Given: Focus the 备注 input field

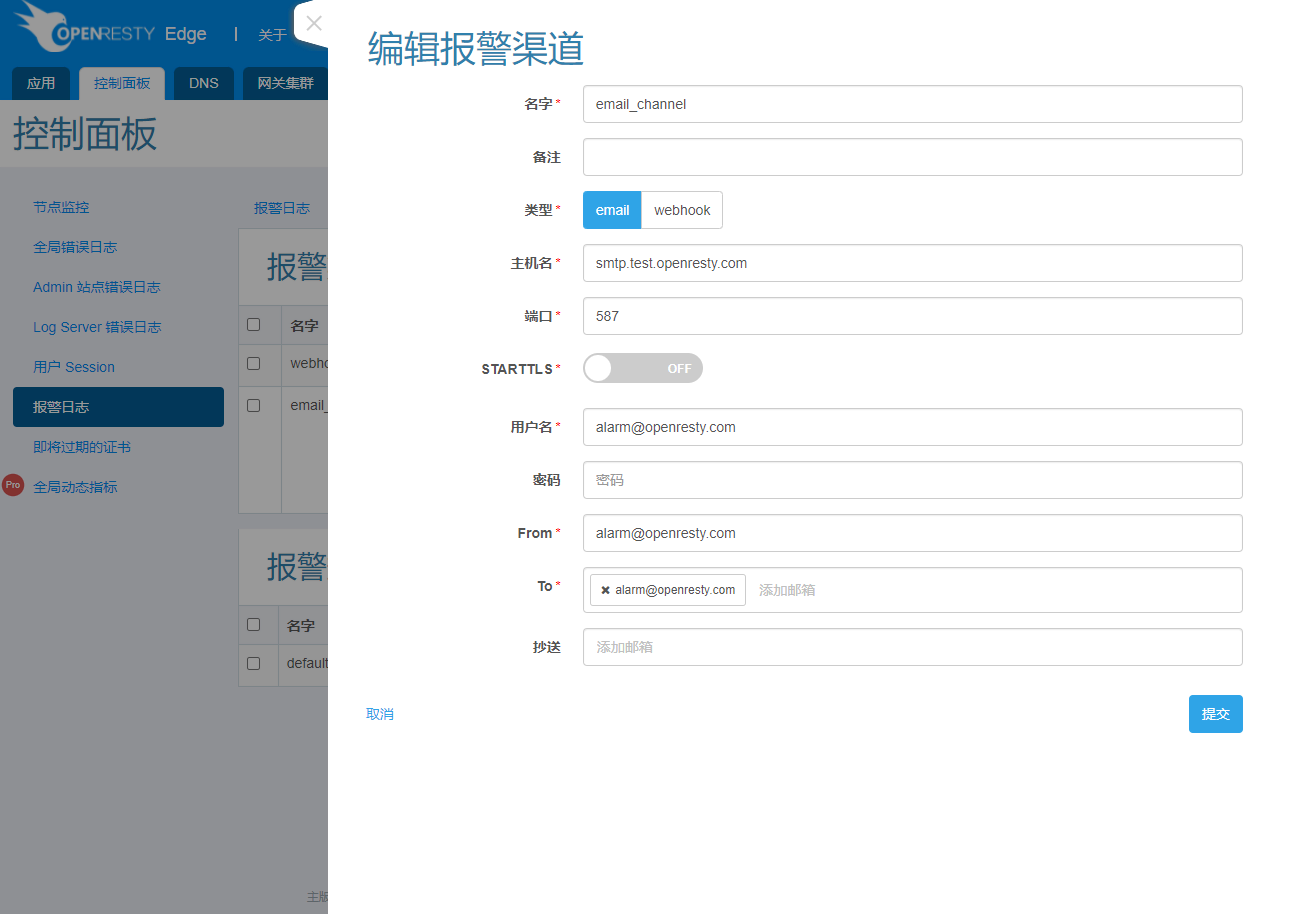Looking at the screenshot, I should point(912,157).
